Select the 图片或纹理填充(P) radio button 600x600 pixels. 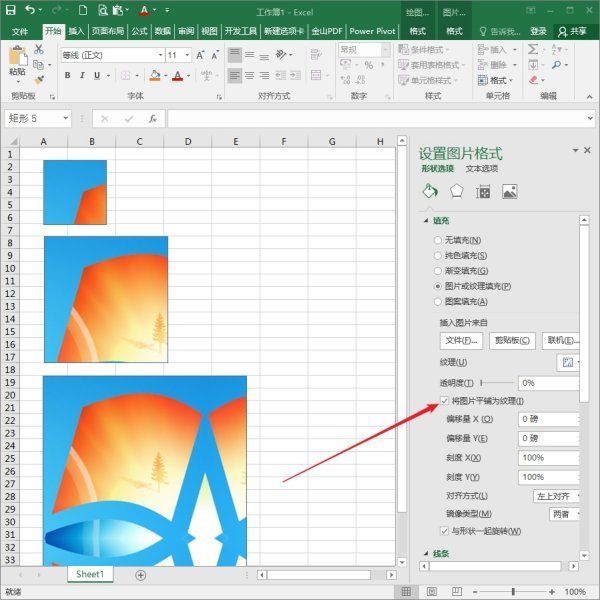point(438,286)
